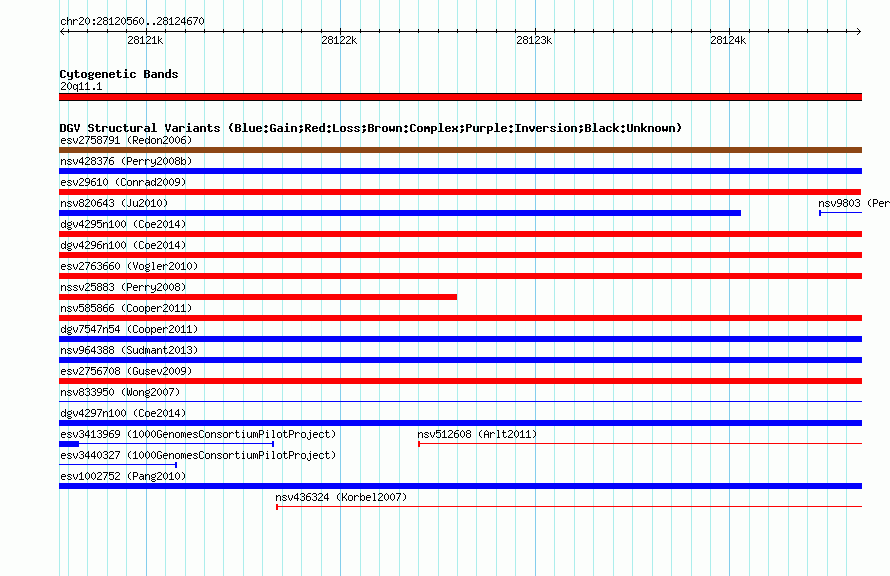Click the blue esv1002752 Pang2010 bar

[460, 486]
